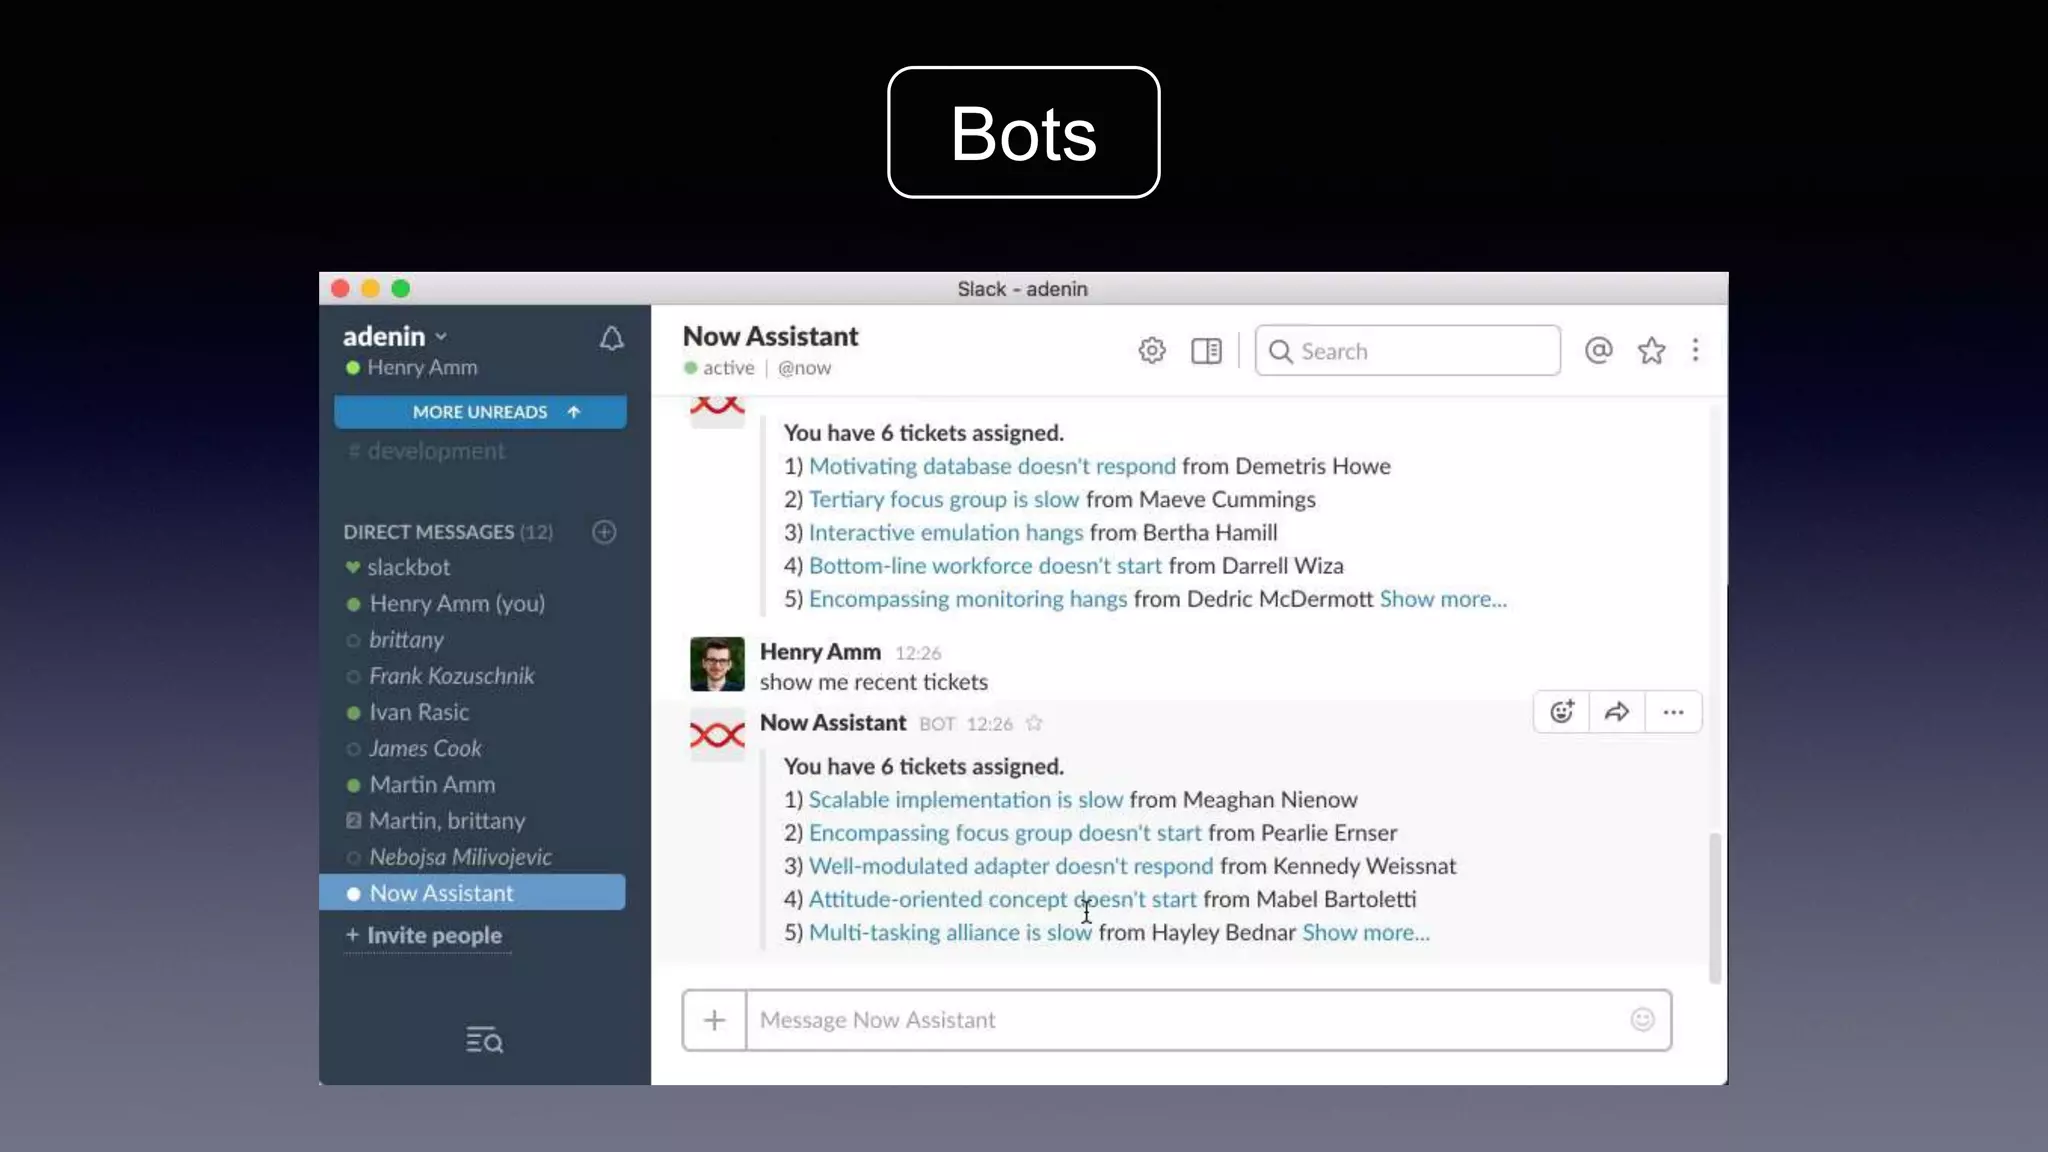The image size is (2048, 1152).
Task: Open Nebojsa Milivojevic direct message
Action: coord(459,857)
